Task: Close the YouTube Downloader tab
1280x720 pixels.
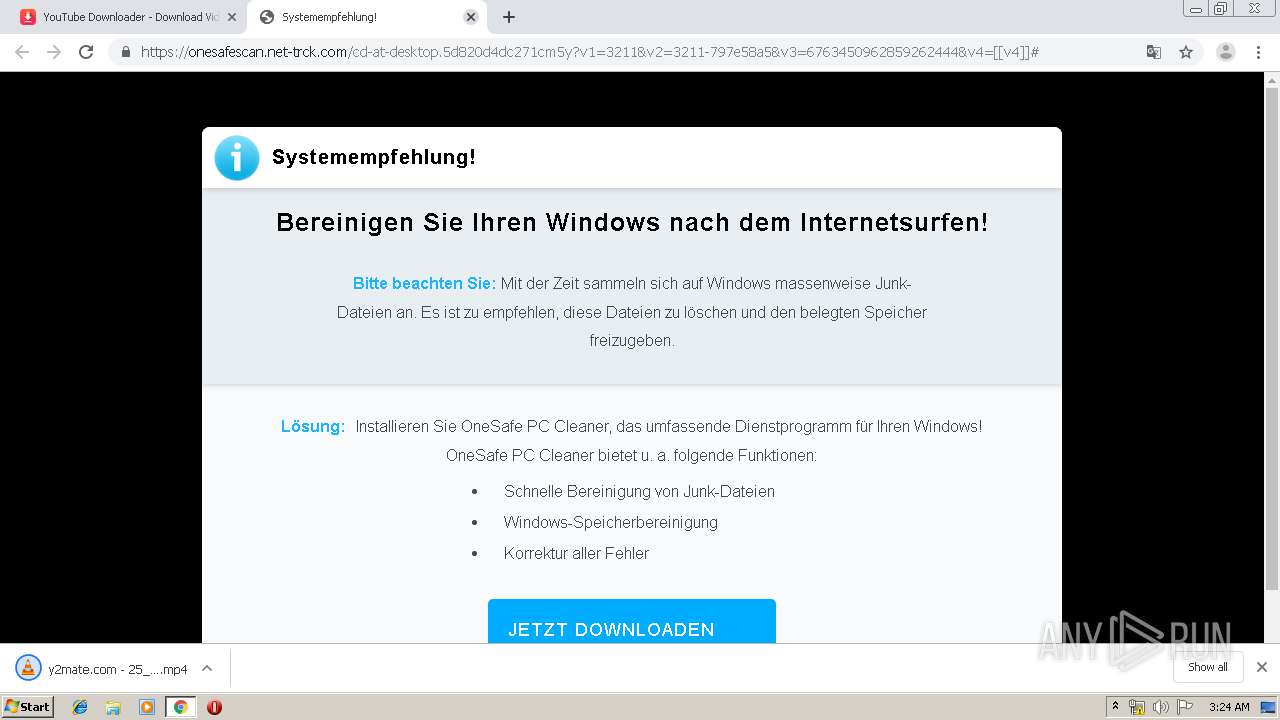Action: click(x=232, y=17)
